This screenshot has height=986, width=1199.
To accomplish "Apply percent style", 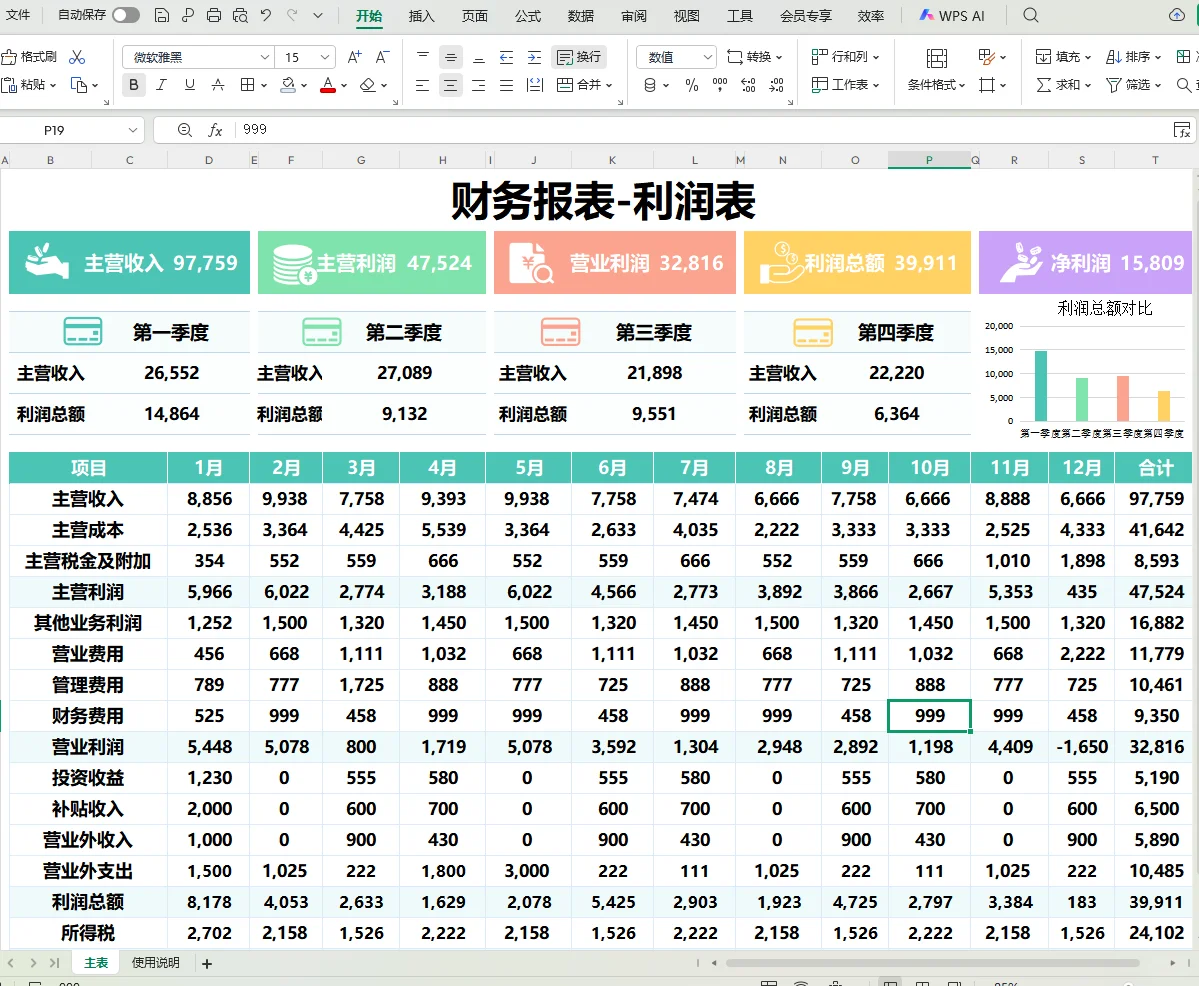I will (x=692, y=85).
